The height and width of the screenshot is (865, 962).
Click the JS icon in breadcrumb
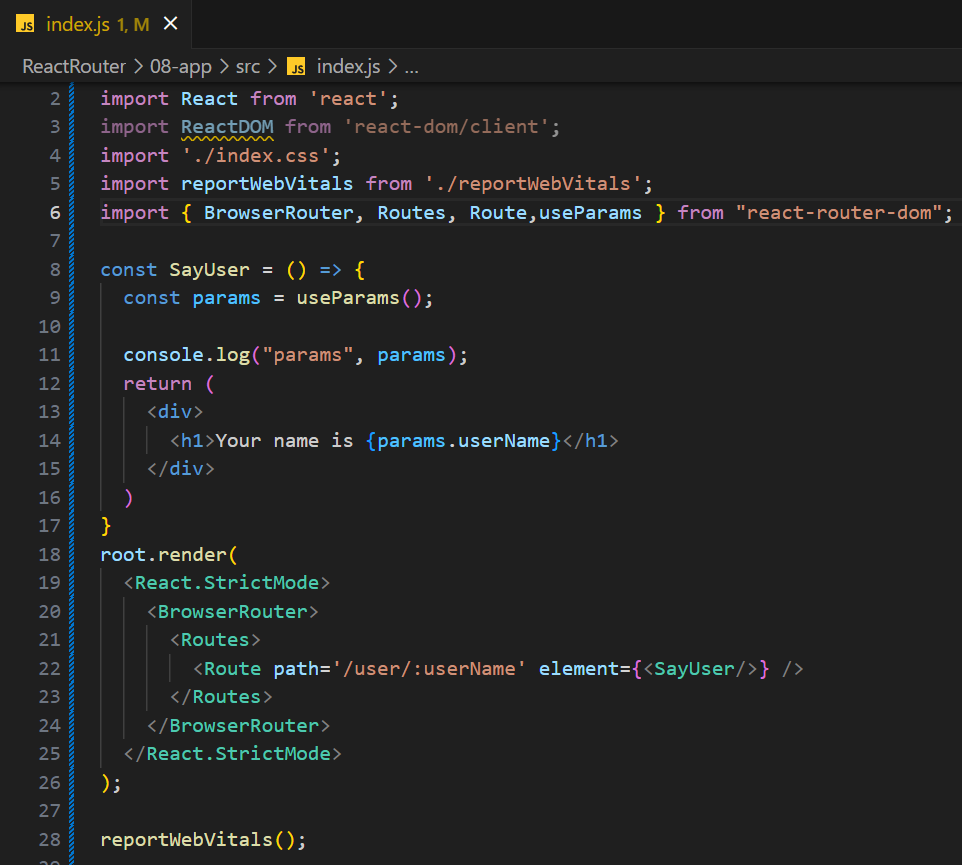click(x=296, y=66)
